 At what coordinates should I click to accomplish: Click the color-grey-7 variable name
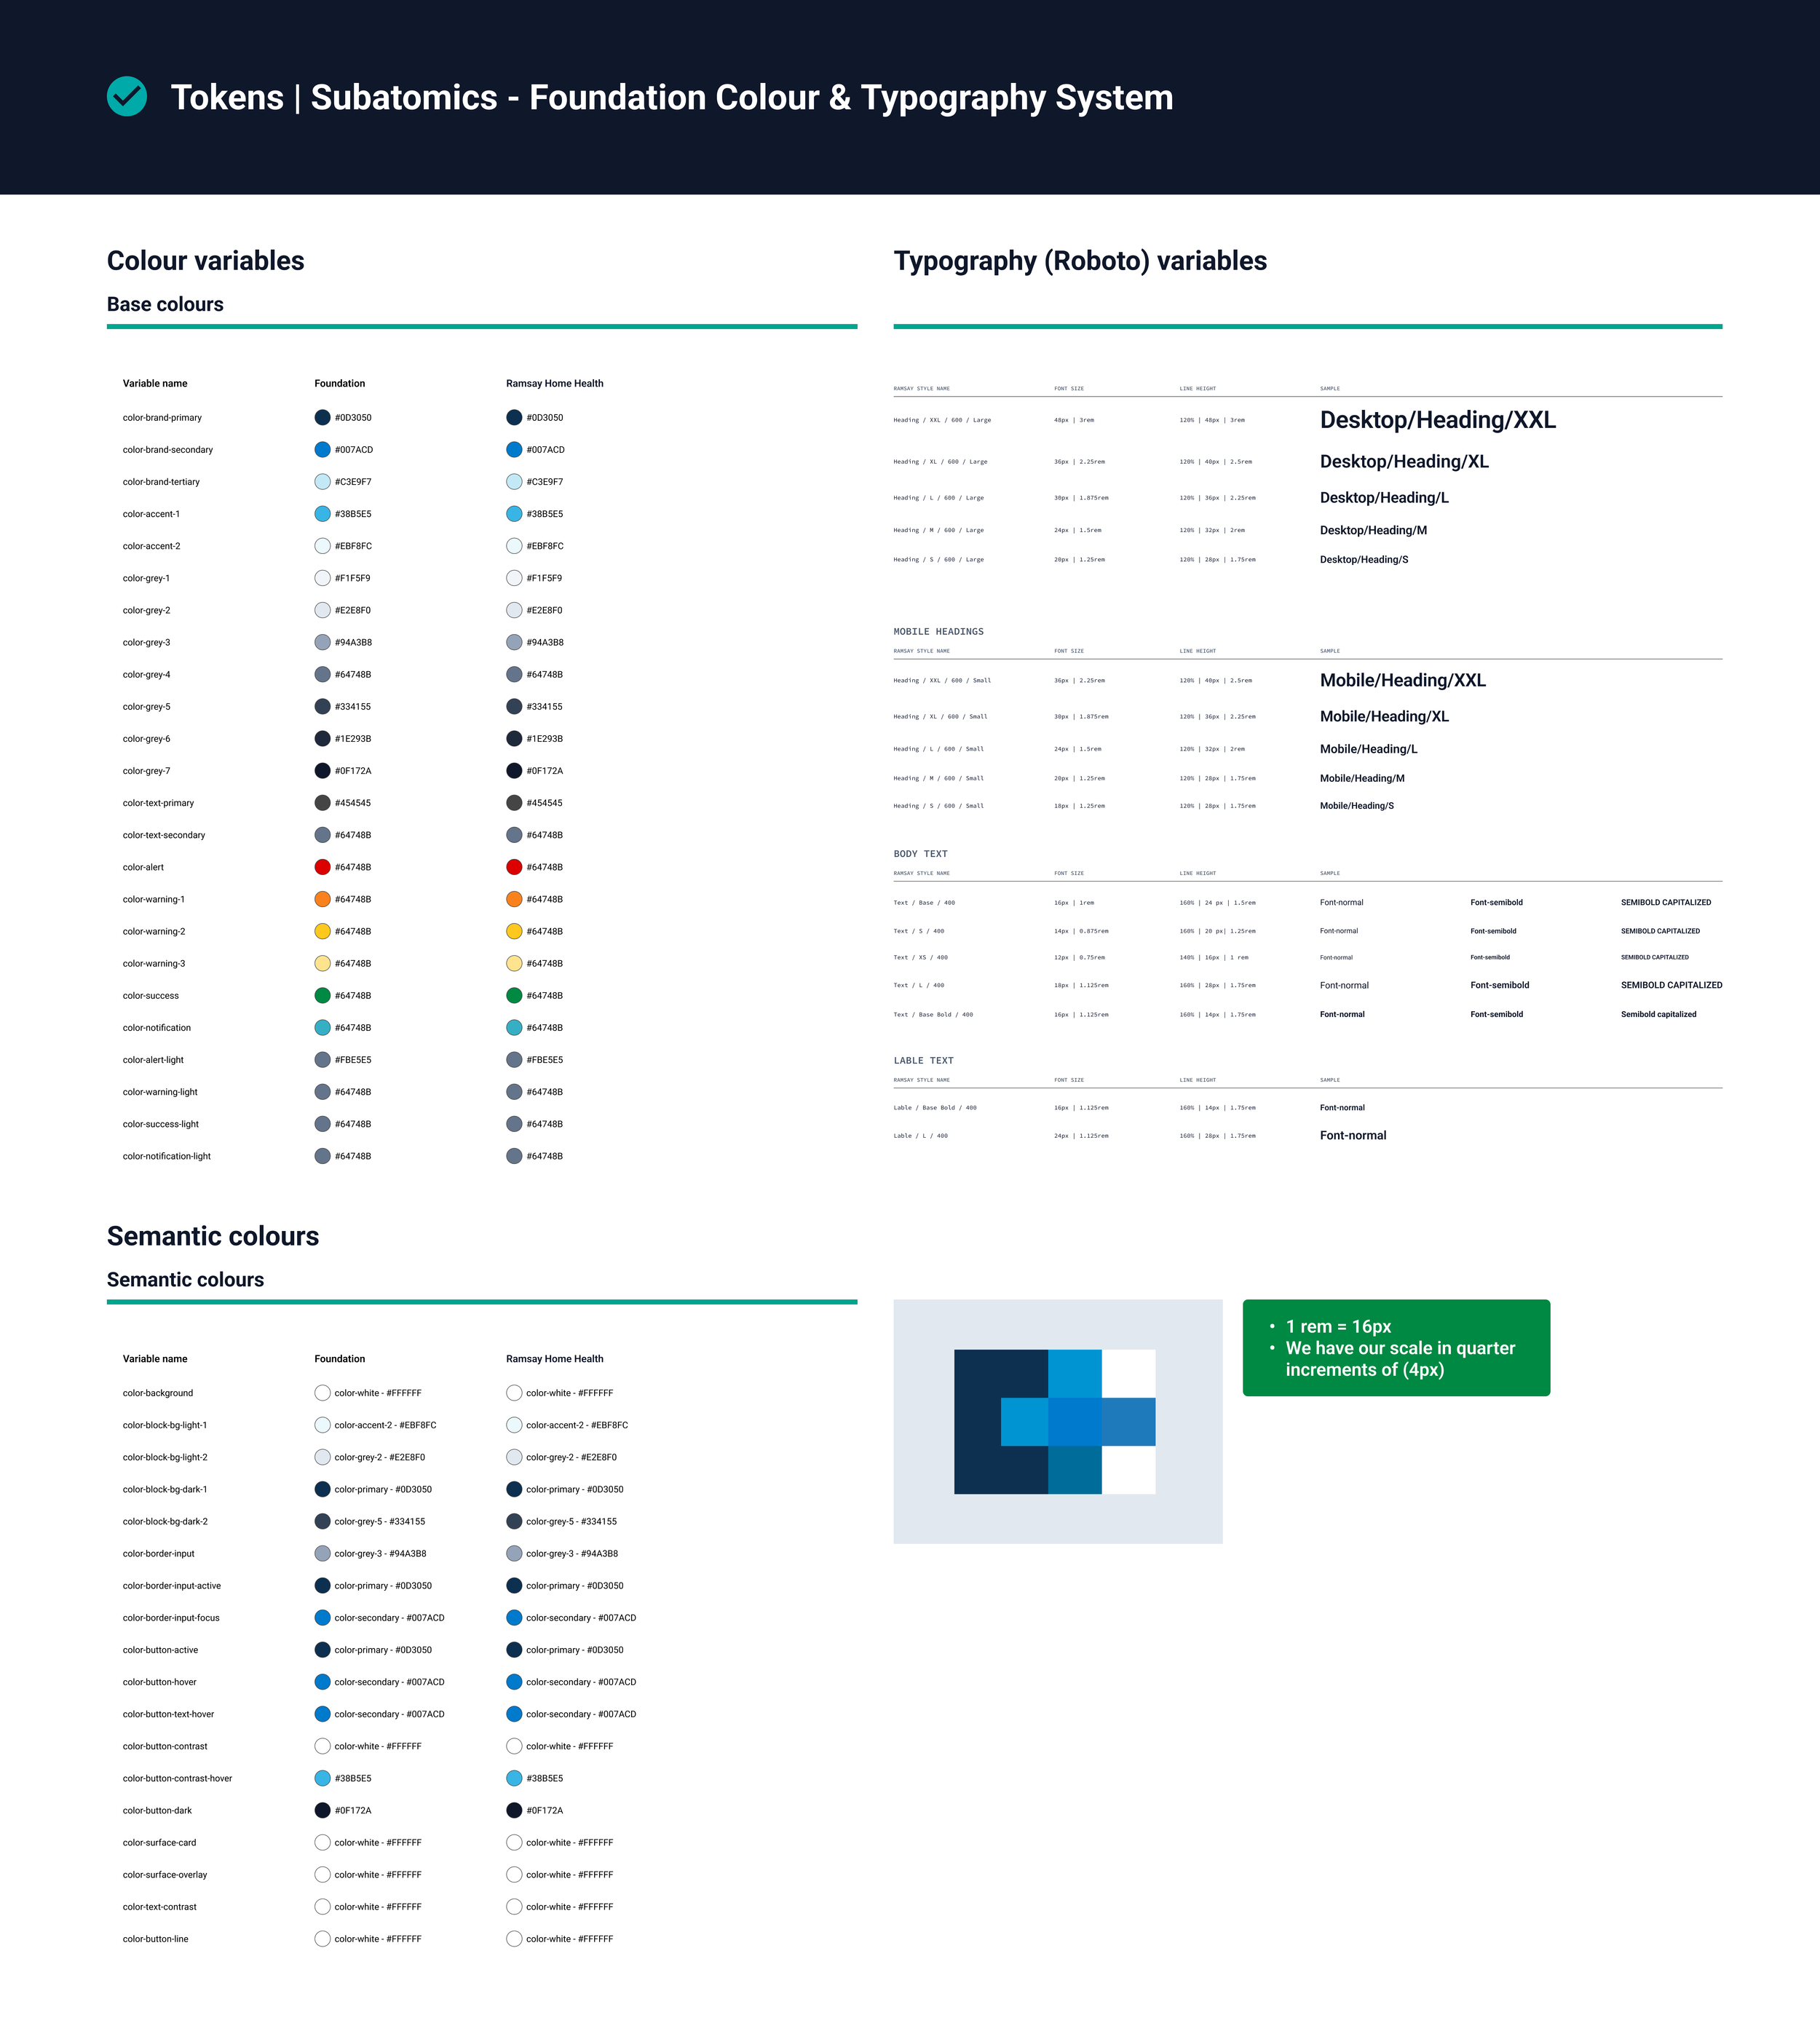point(146,771)
